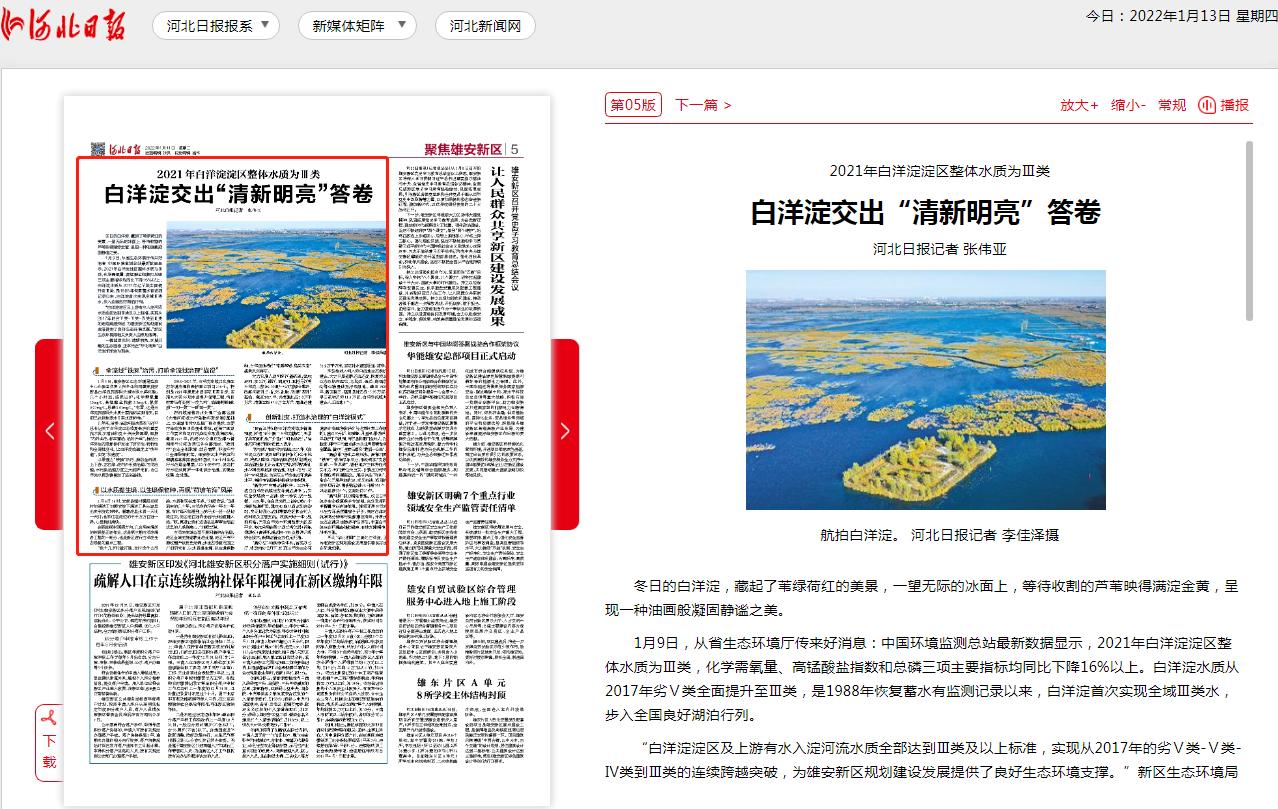Click the Hebei Daily logo
Image resolution: width=1278 pixels, height=809 pixels.
tap(64, 25)
